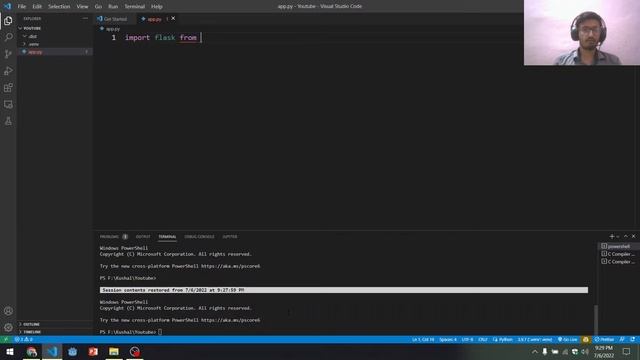Image resolution: width=640 pixels, height=360 pixels.
Task: Open the File menu
Action: click(x=22, y=6)
